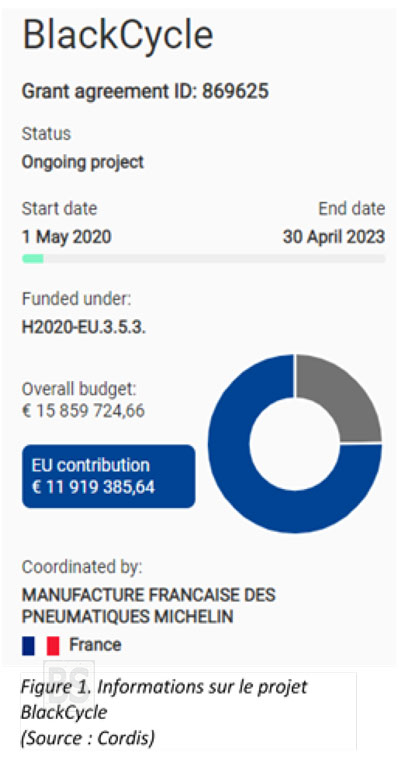
Task: Click the green filled part of progress bar
Action: click(x=33, y=259)
